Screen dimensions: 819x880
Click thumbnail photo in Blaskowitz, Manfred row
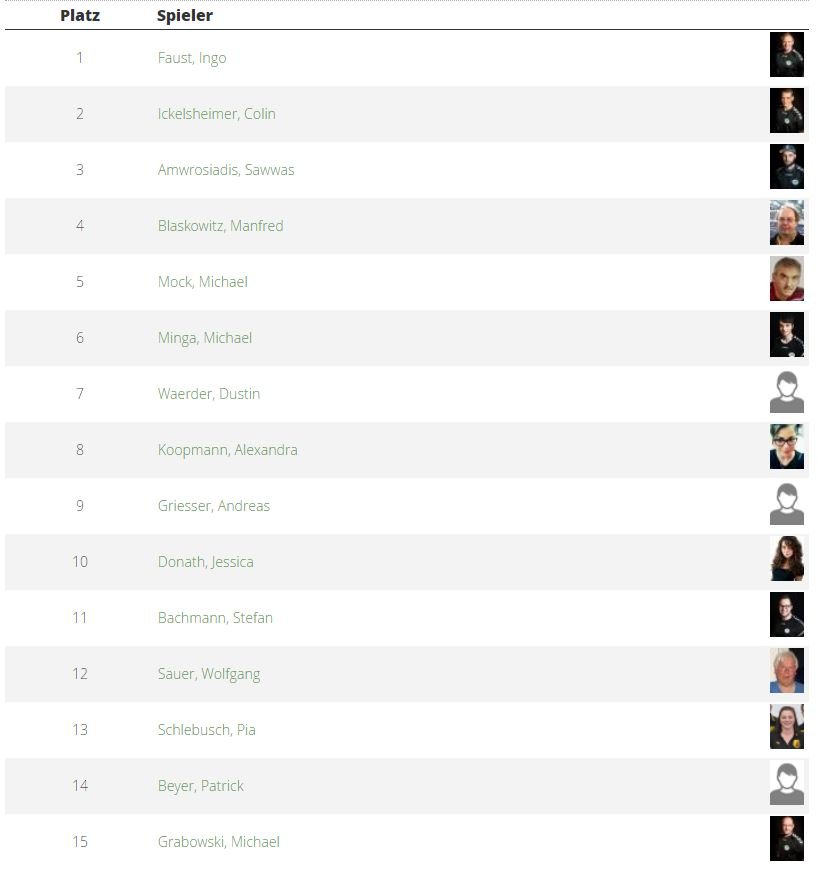787,223
